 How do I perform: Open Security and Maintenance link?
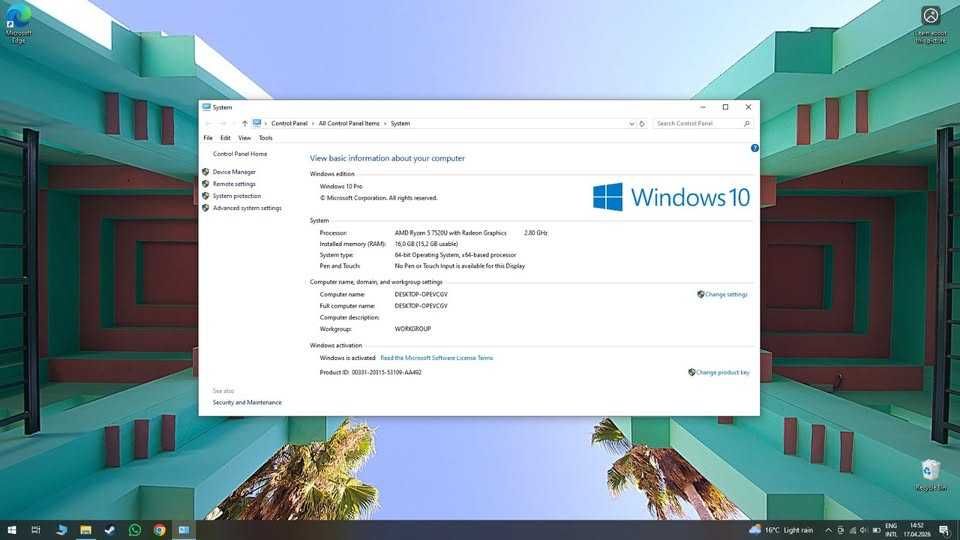click(x=247, y=402)
